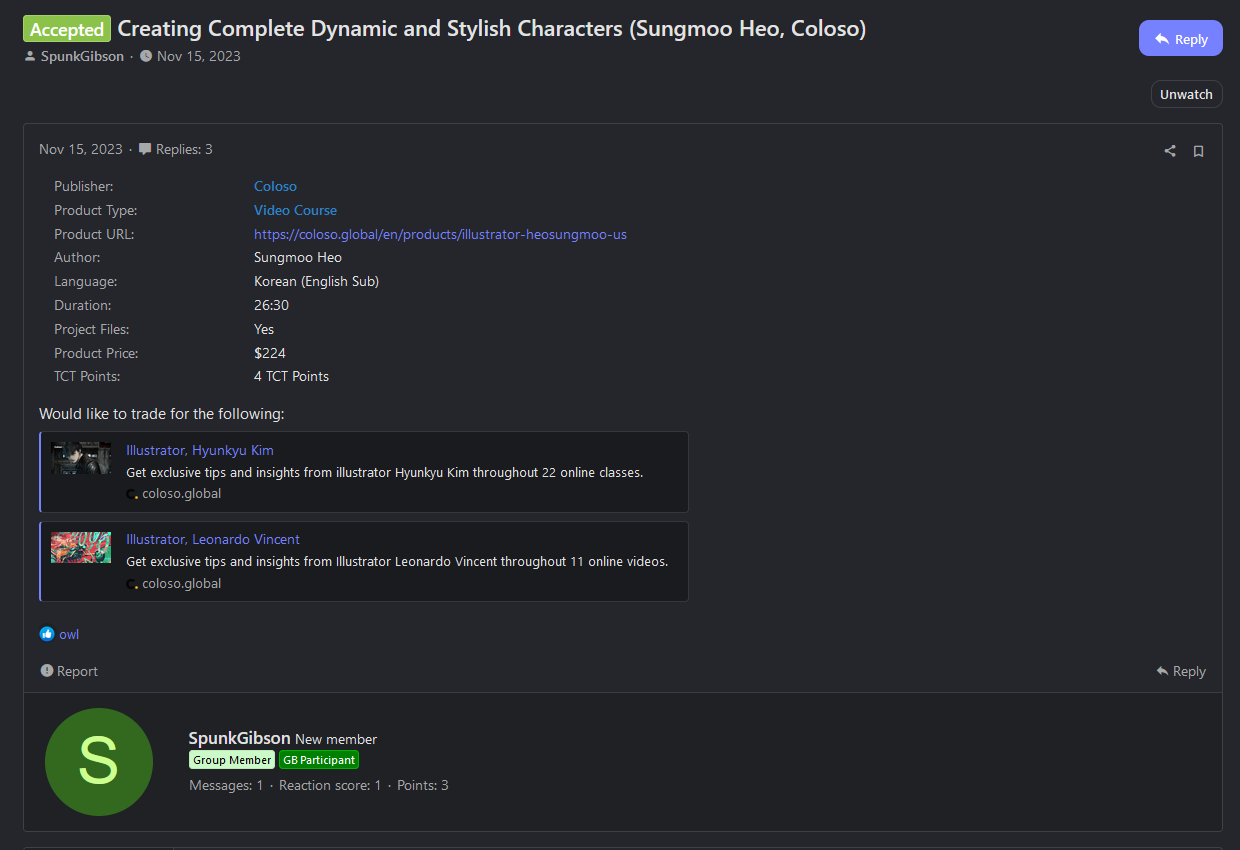Click the Reply link below the post
Image resolution: width=1240 pixels, height=850 pixels.
click(1181, 671)
